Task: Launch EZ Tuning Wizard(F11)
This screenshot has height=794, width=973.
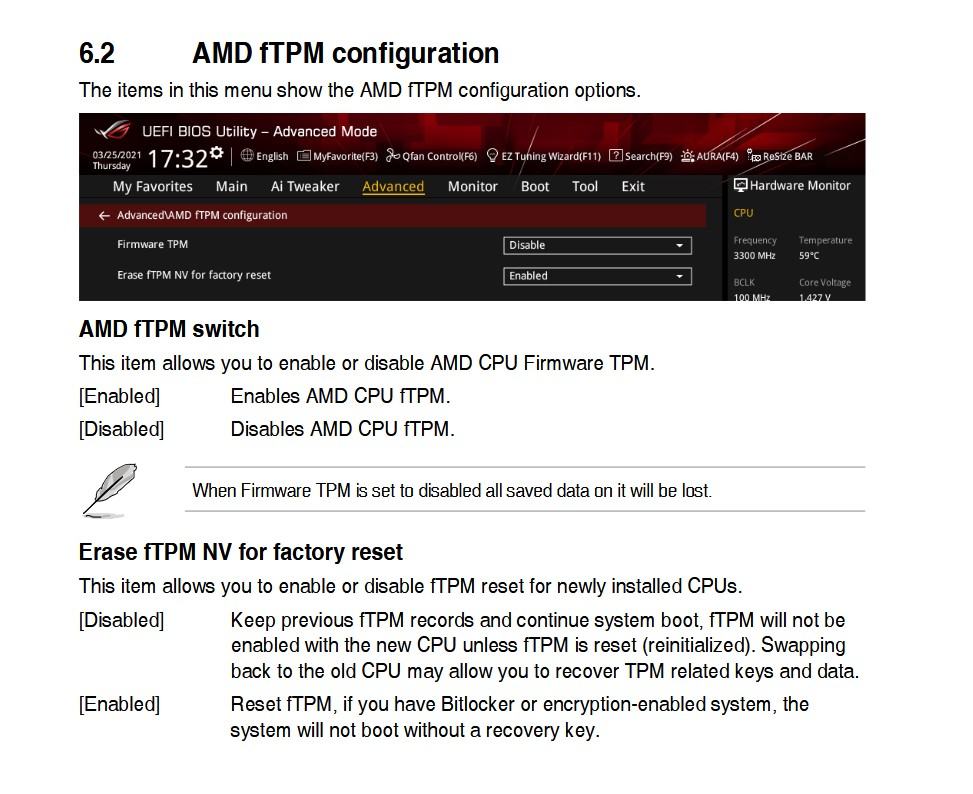Action: click(x=544, y=156)
